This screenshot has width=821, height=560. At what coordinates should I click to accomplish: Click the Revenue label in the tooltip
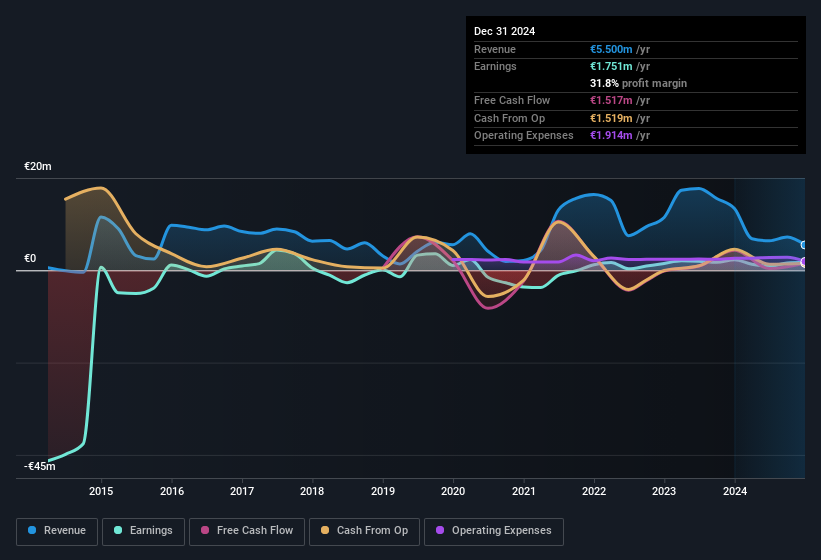(495, 49)
